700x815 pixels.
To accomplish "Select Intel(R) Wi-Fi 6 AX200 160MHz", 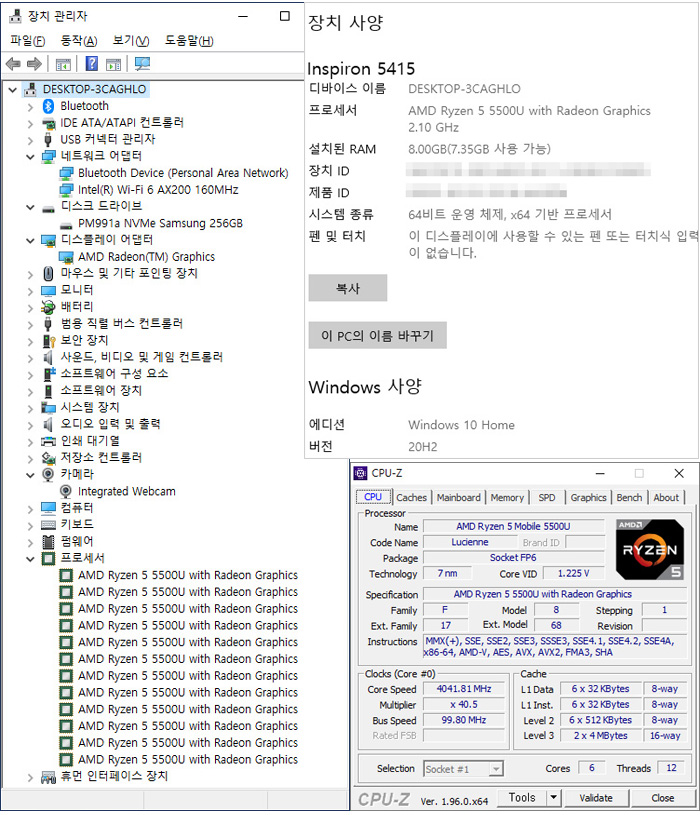I will click(158, 190).
